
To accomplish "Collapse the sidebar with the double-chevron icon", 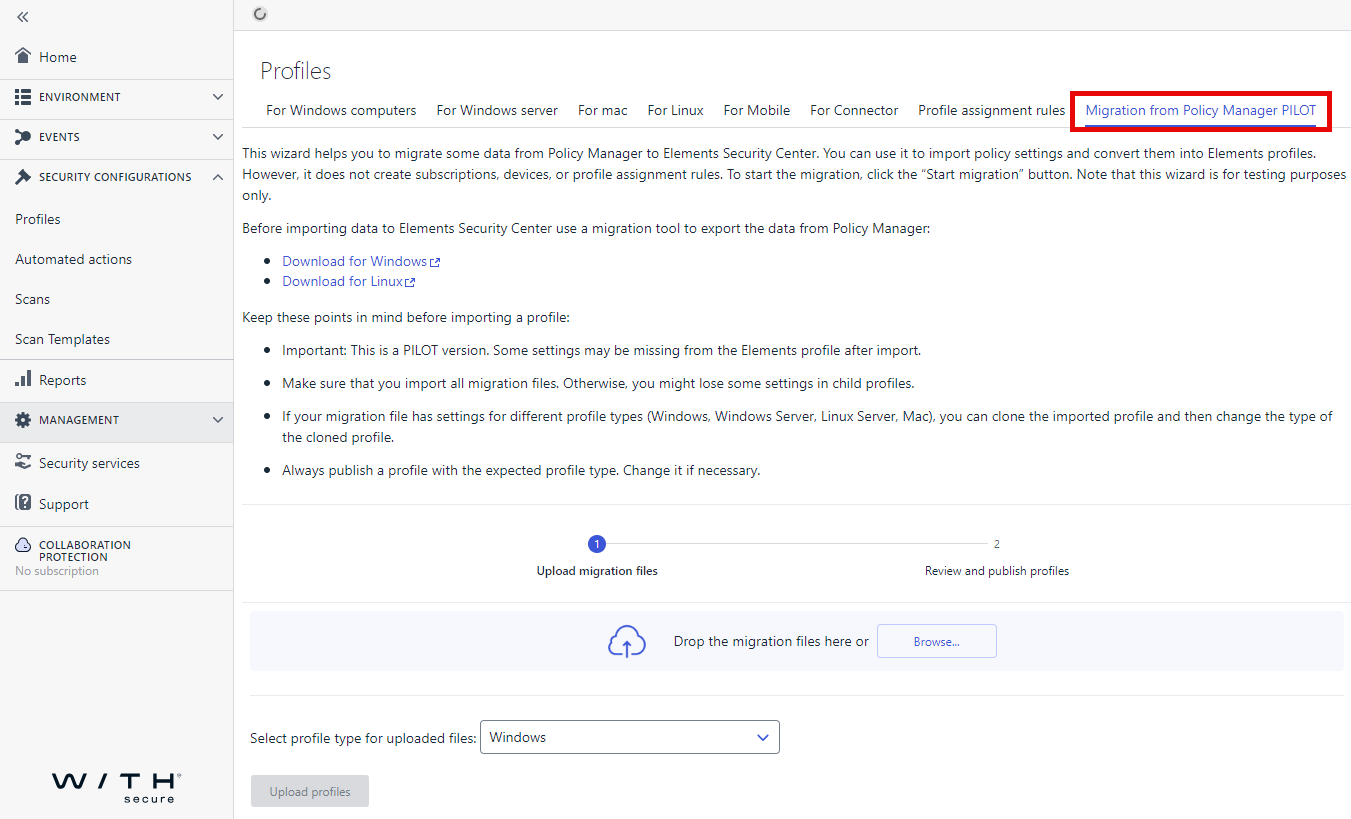I will [23, 17].
